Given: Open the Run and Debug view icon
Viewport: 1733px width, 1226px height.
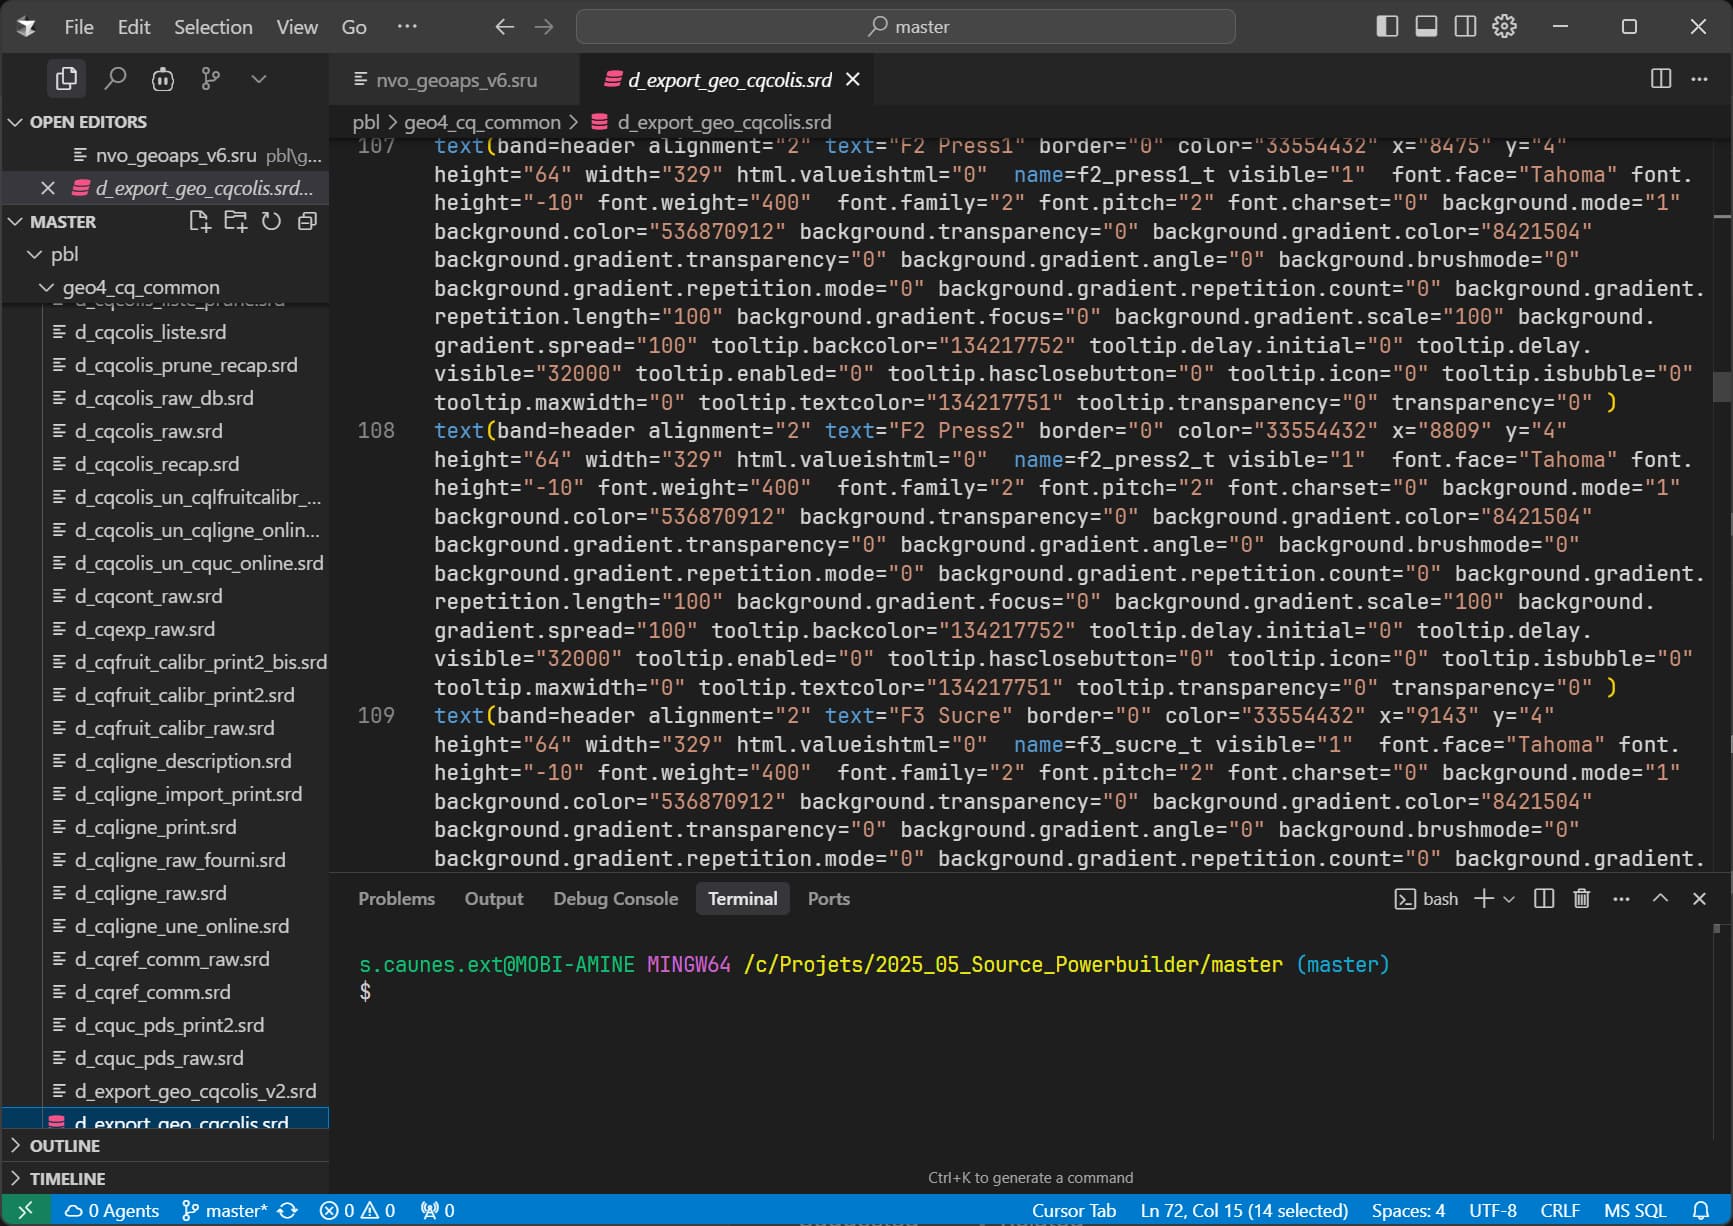Looking at the screenshot, I should point(163,78).
